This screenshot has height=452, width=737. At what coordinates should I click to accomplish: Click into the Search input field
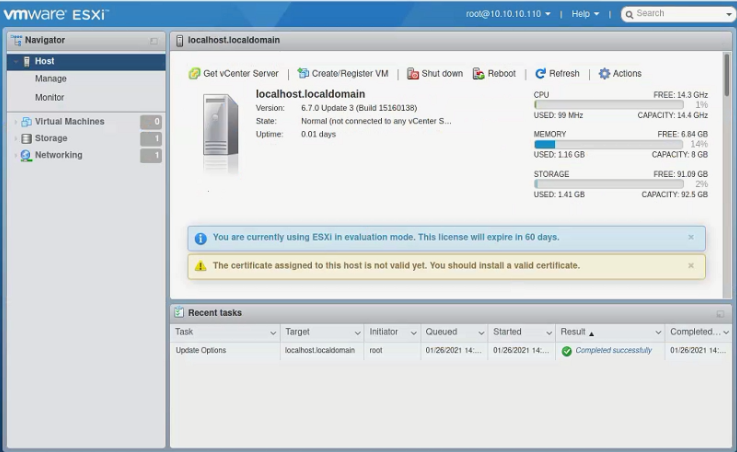pyautogui.click(x=679, y=14)
